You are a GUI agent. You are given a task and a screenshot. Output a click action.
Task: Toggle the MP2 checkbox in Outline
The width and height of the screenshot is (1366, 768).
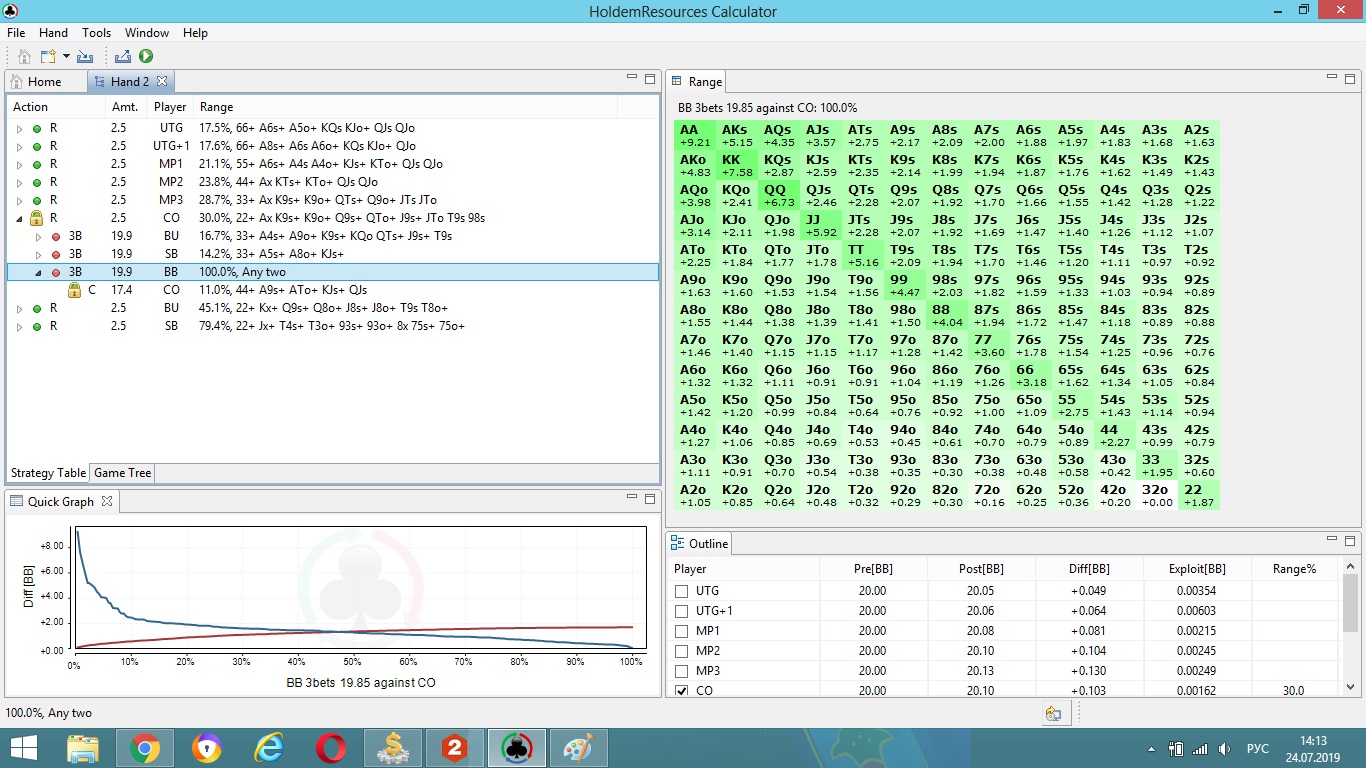(682, 651)
